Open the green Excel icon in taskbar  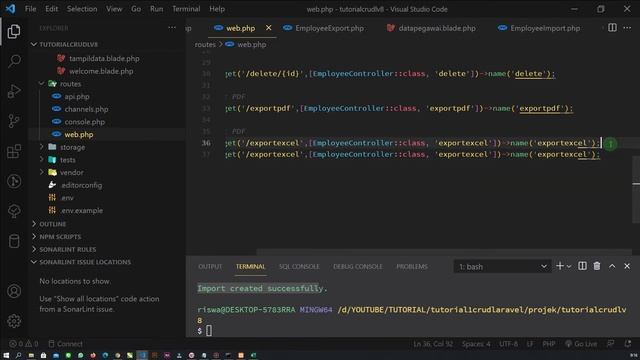pos(253,356)
